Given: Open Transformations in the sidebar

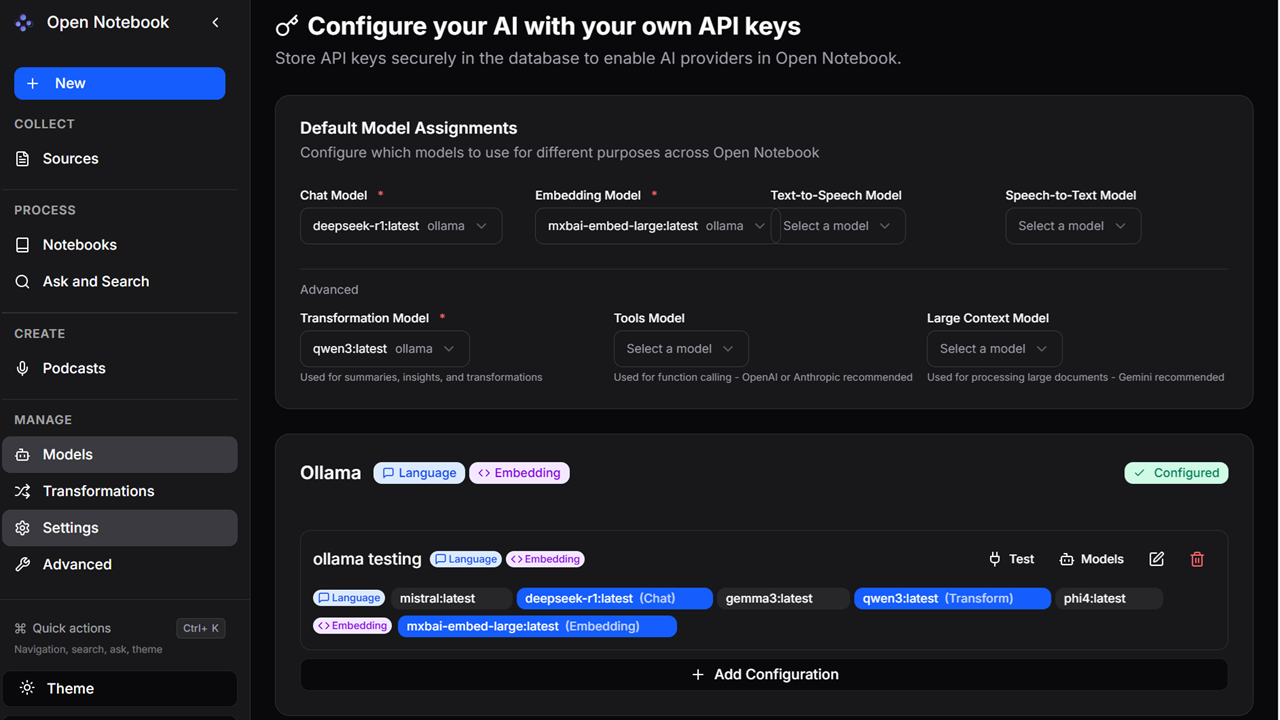Looking at the screenshot, I should [x=119, y=491].
